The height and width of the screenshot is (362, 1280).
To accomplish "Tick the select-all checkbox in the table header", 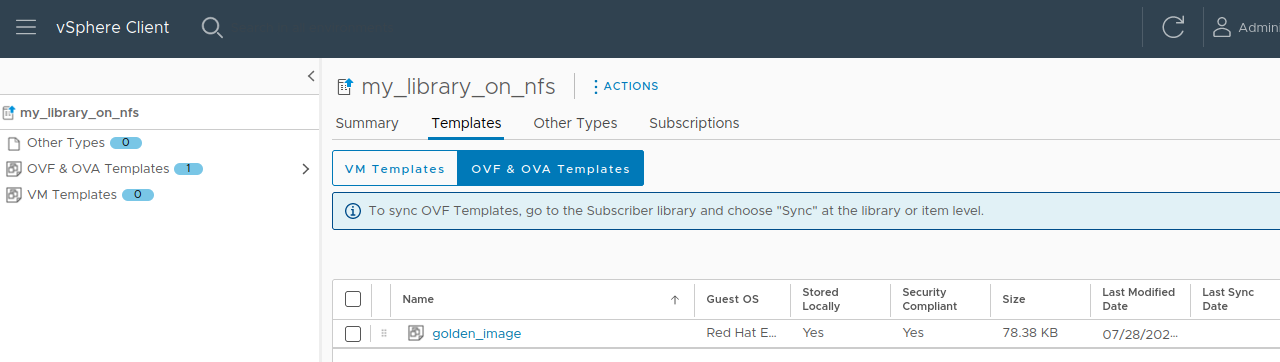I will tap(353, 299).
